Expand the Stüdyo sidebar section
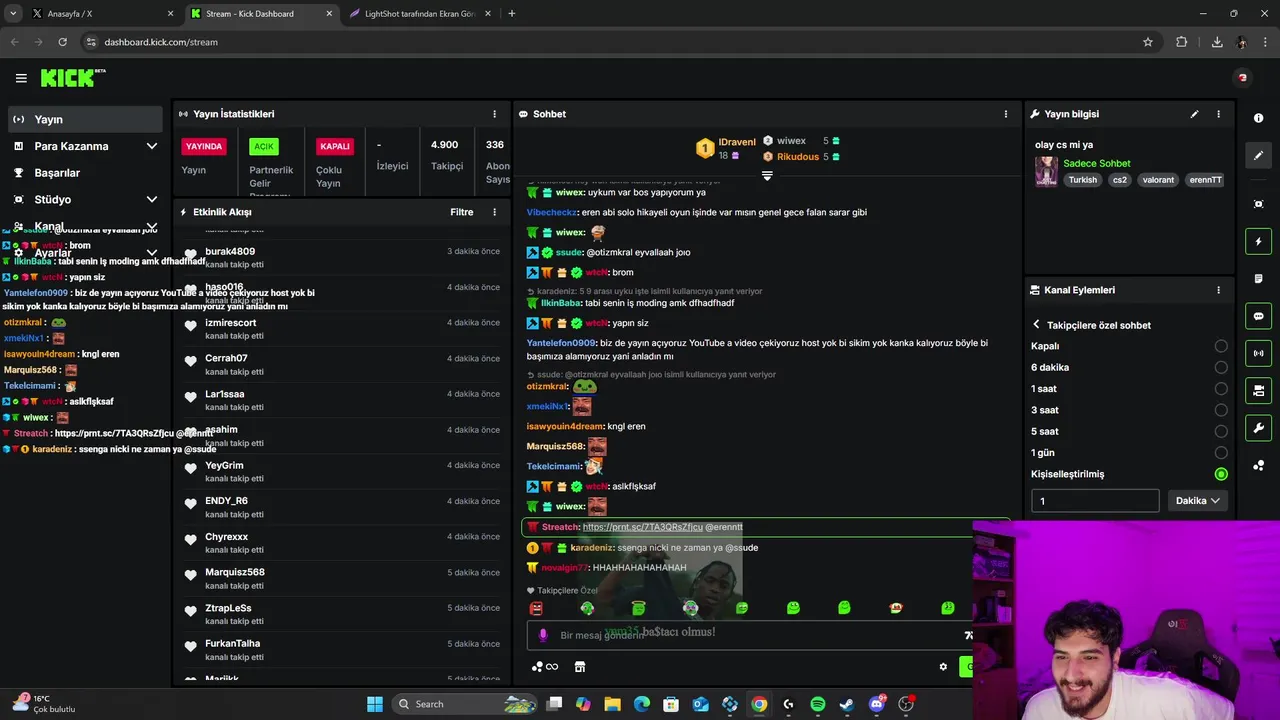Screen dimensions: 1280x720 coord(151,200)
